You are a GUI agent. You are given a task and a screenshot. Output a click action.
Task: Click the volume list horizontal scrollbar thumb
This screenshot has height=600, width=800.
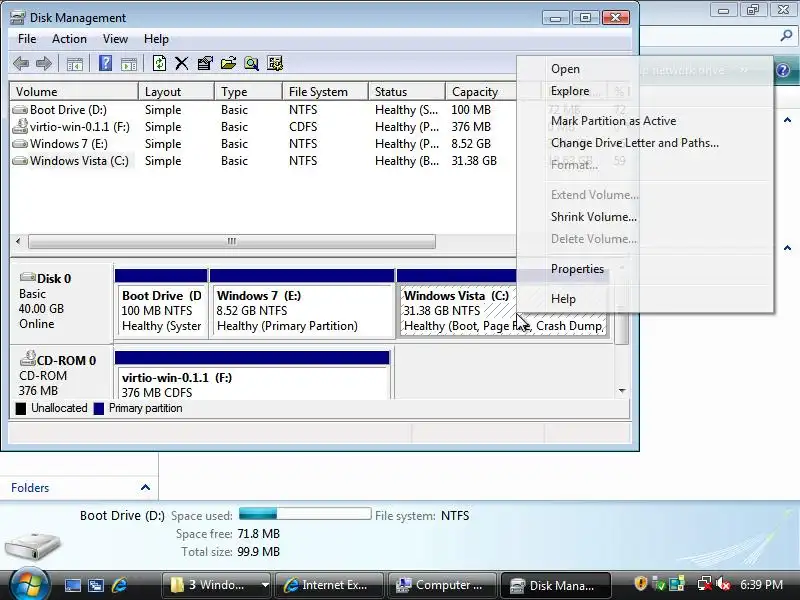[232, 241]
